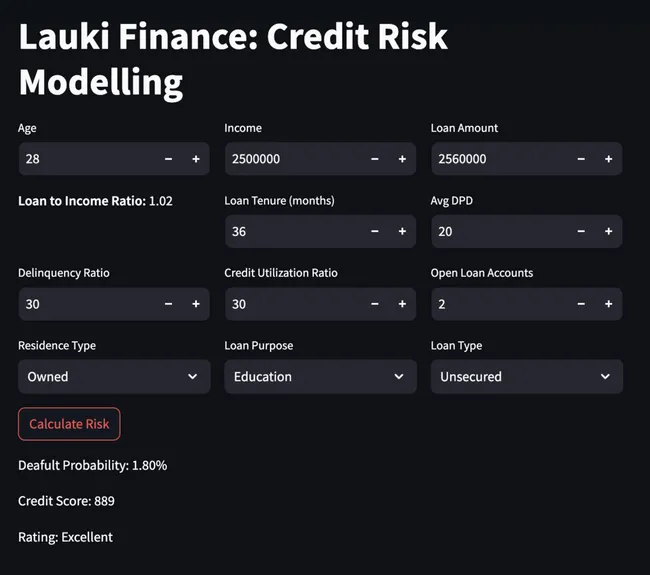The image size is (650, 575).
Task: Decrease Avg DPD using minus icon
Action: pos(581,231)
